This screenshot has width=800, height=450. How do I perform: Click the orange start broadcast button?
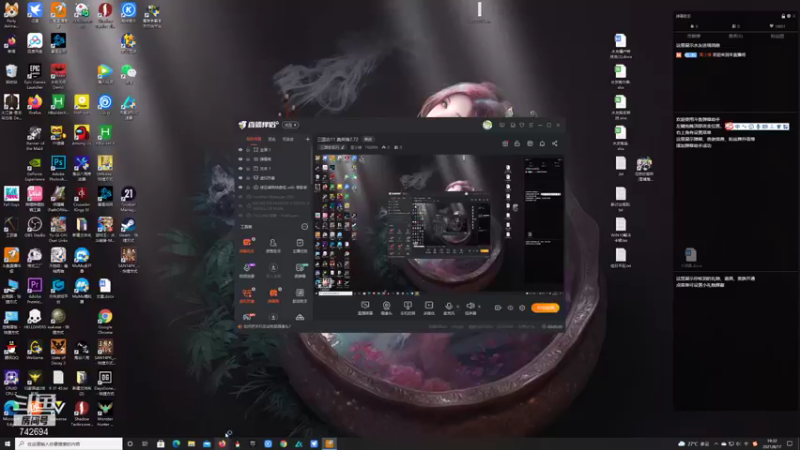[545, 308]
